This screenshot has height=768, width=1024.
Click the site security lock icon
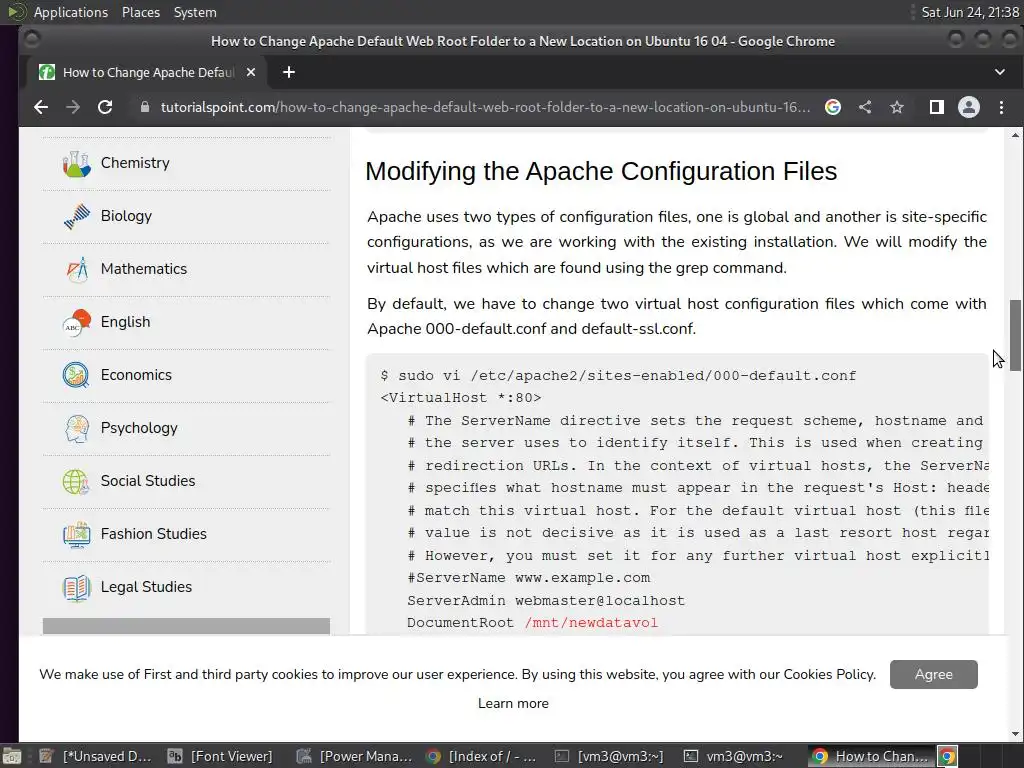coord(145,107)
